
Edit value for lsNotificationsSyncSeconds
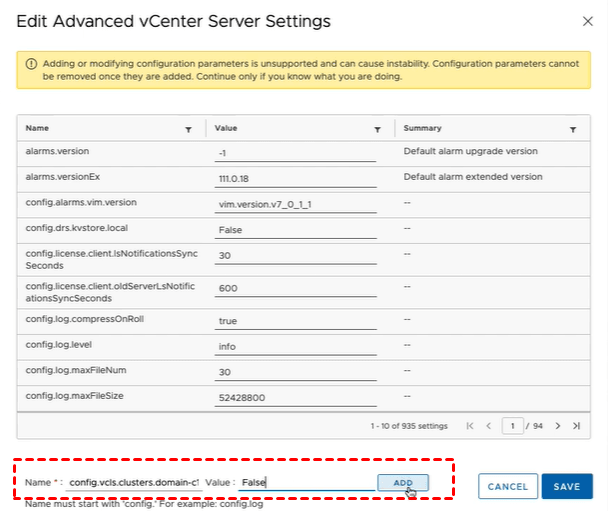pyautogui.click(x=295, y=256)
